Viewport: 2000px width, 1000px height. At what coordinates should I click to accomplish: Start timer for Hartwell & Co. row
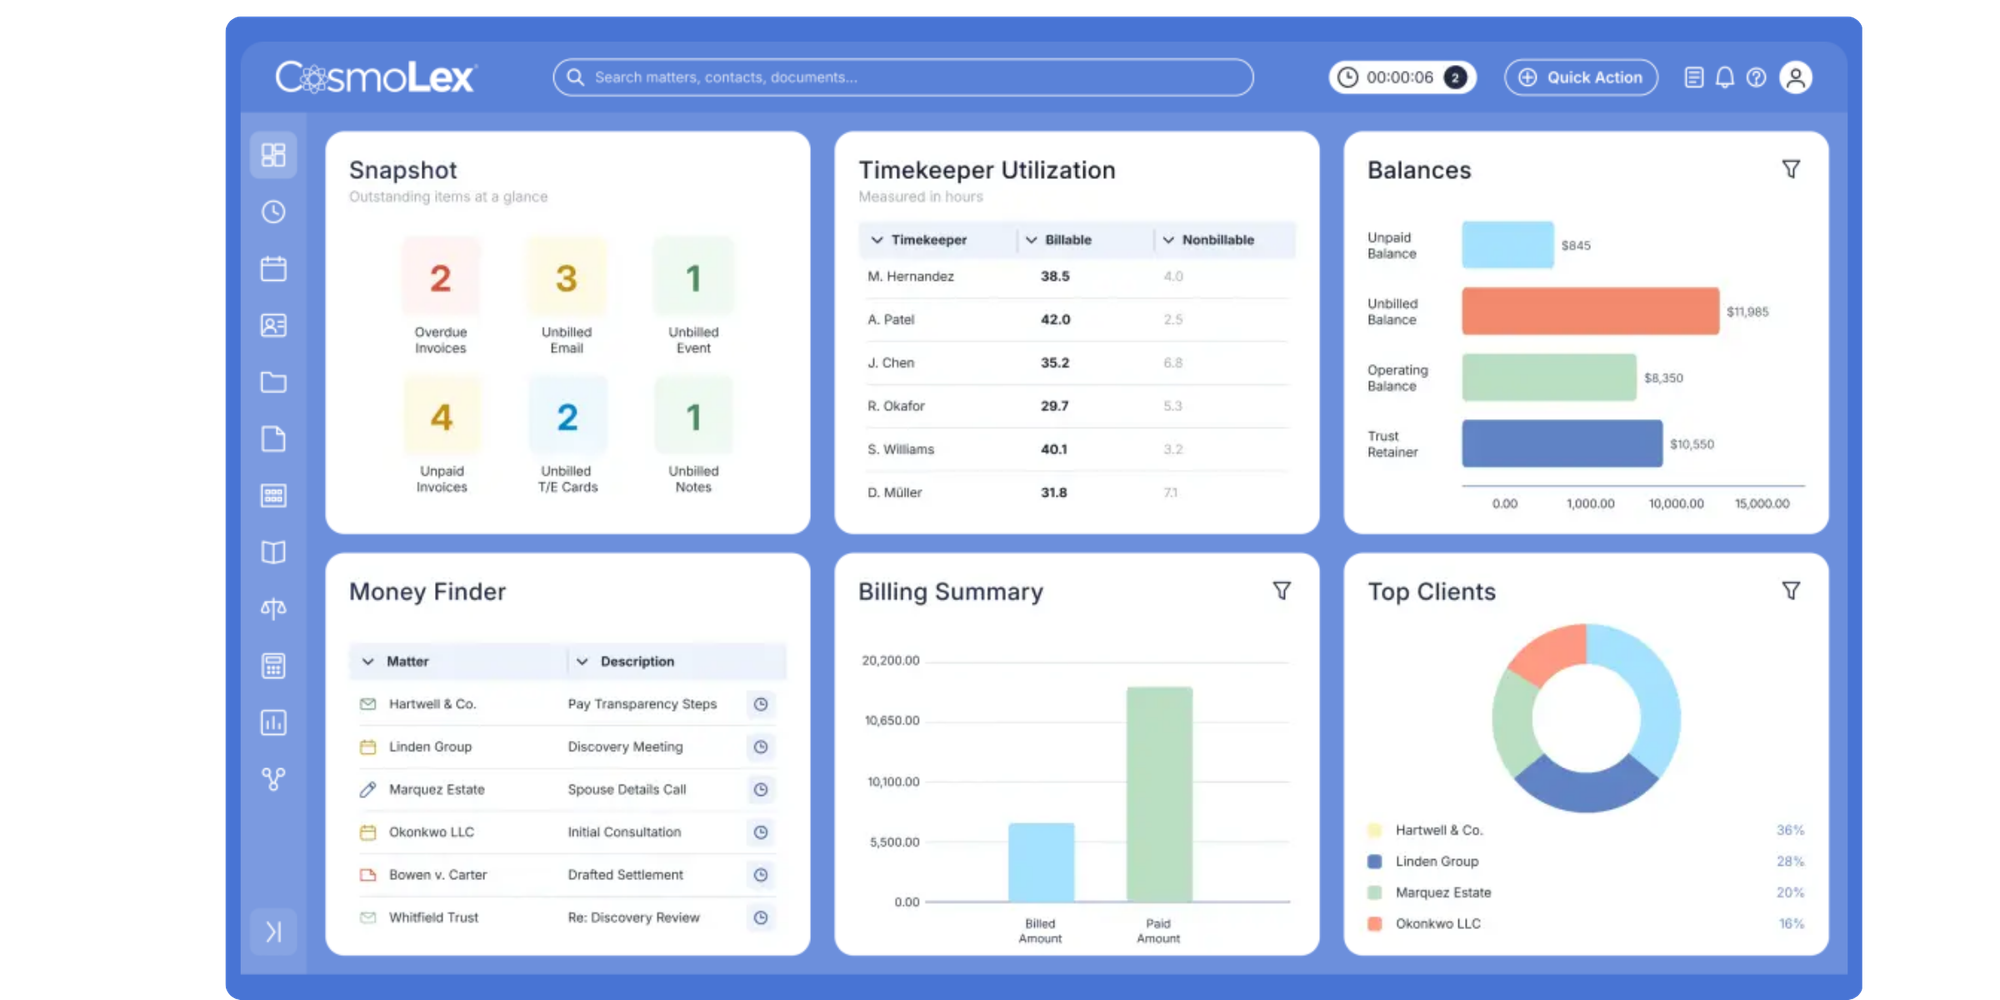pyautogui.click(x=761, y=704)
